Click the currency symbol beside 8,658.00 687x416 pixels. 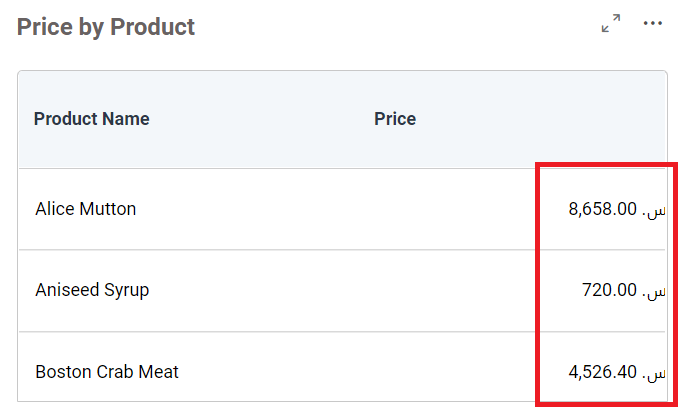(655, 210)
